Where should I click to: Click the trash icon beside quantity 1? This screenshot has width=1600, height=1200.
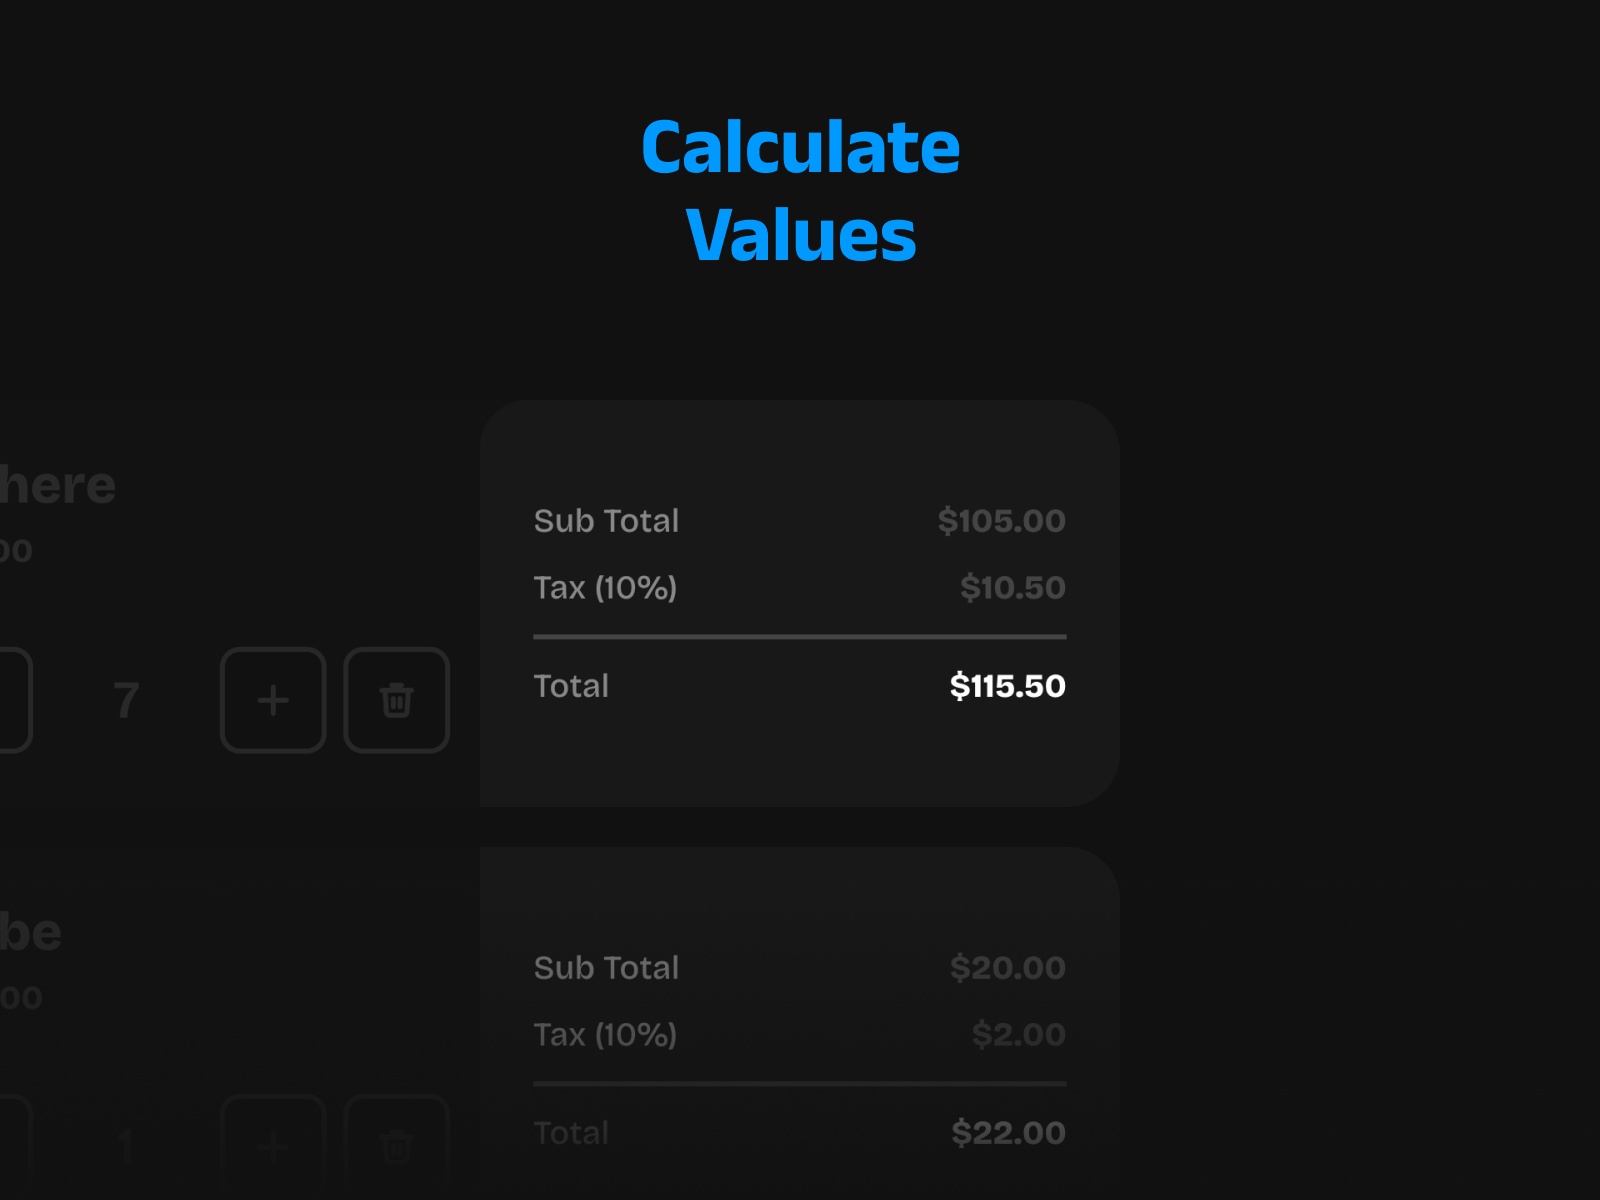click(x=396, y=1146)
